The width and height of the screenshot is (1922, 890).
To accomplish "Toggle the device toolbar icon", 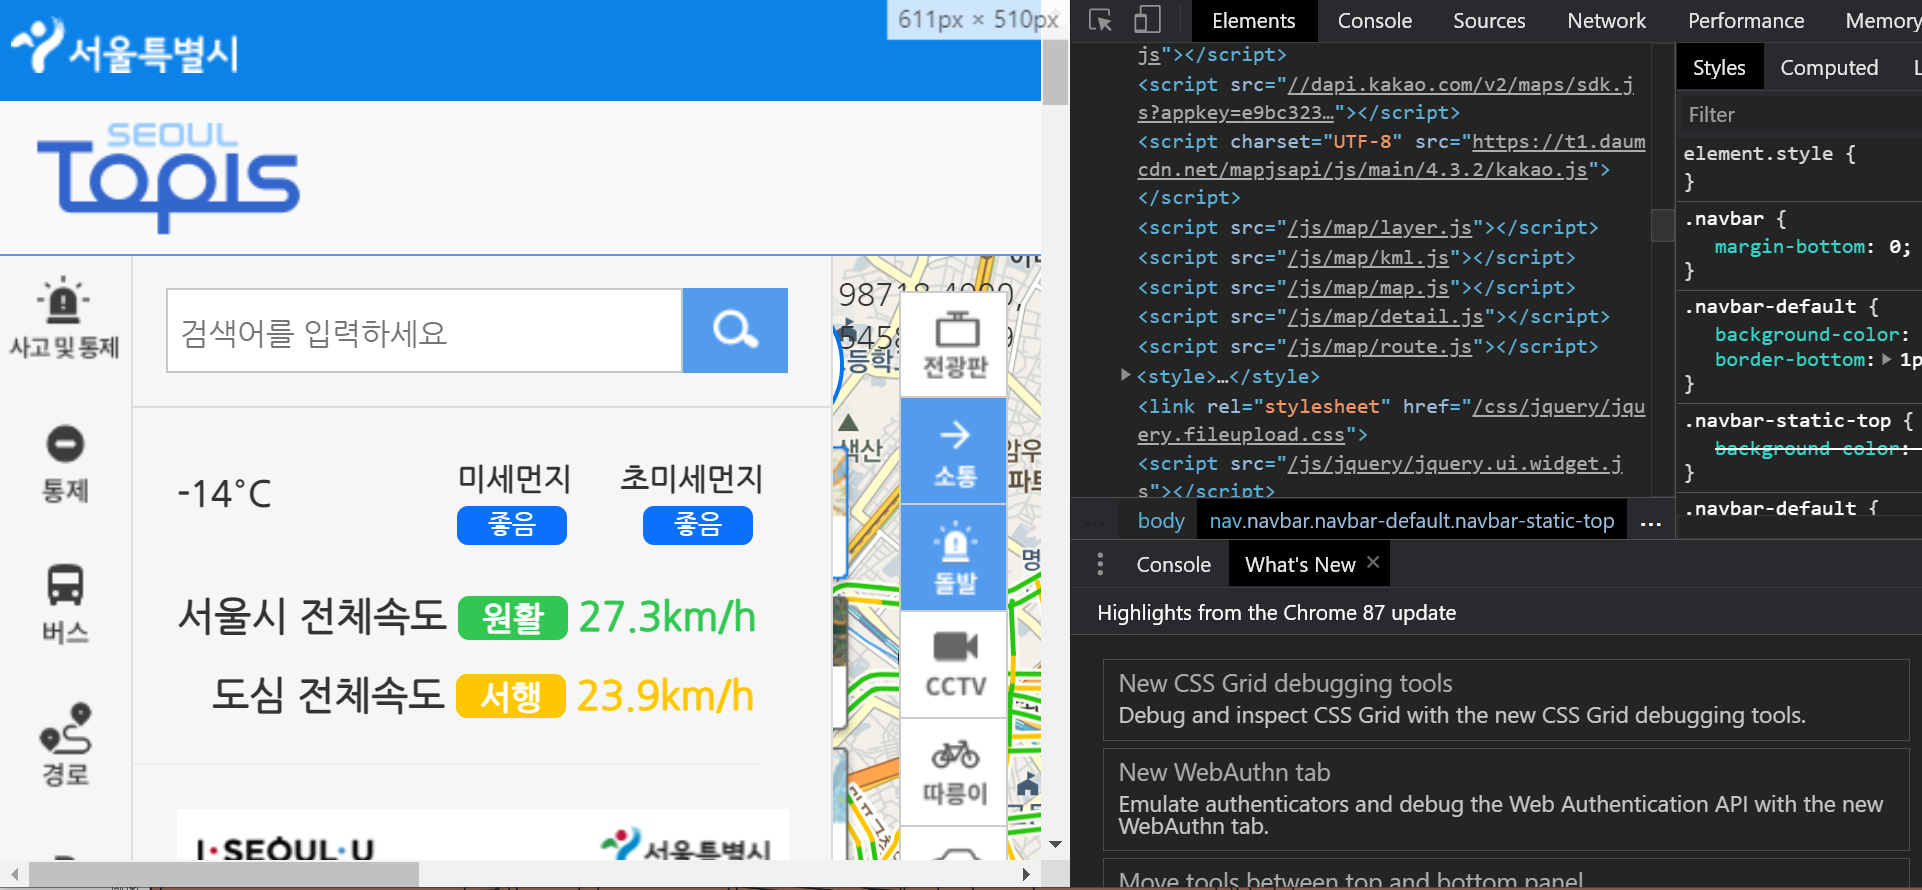I will pyautogui.click(x=1147, y=20).
